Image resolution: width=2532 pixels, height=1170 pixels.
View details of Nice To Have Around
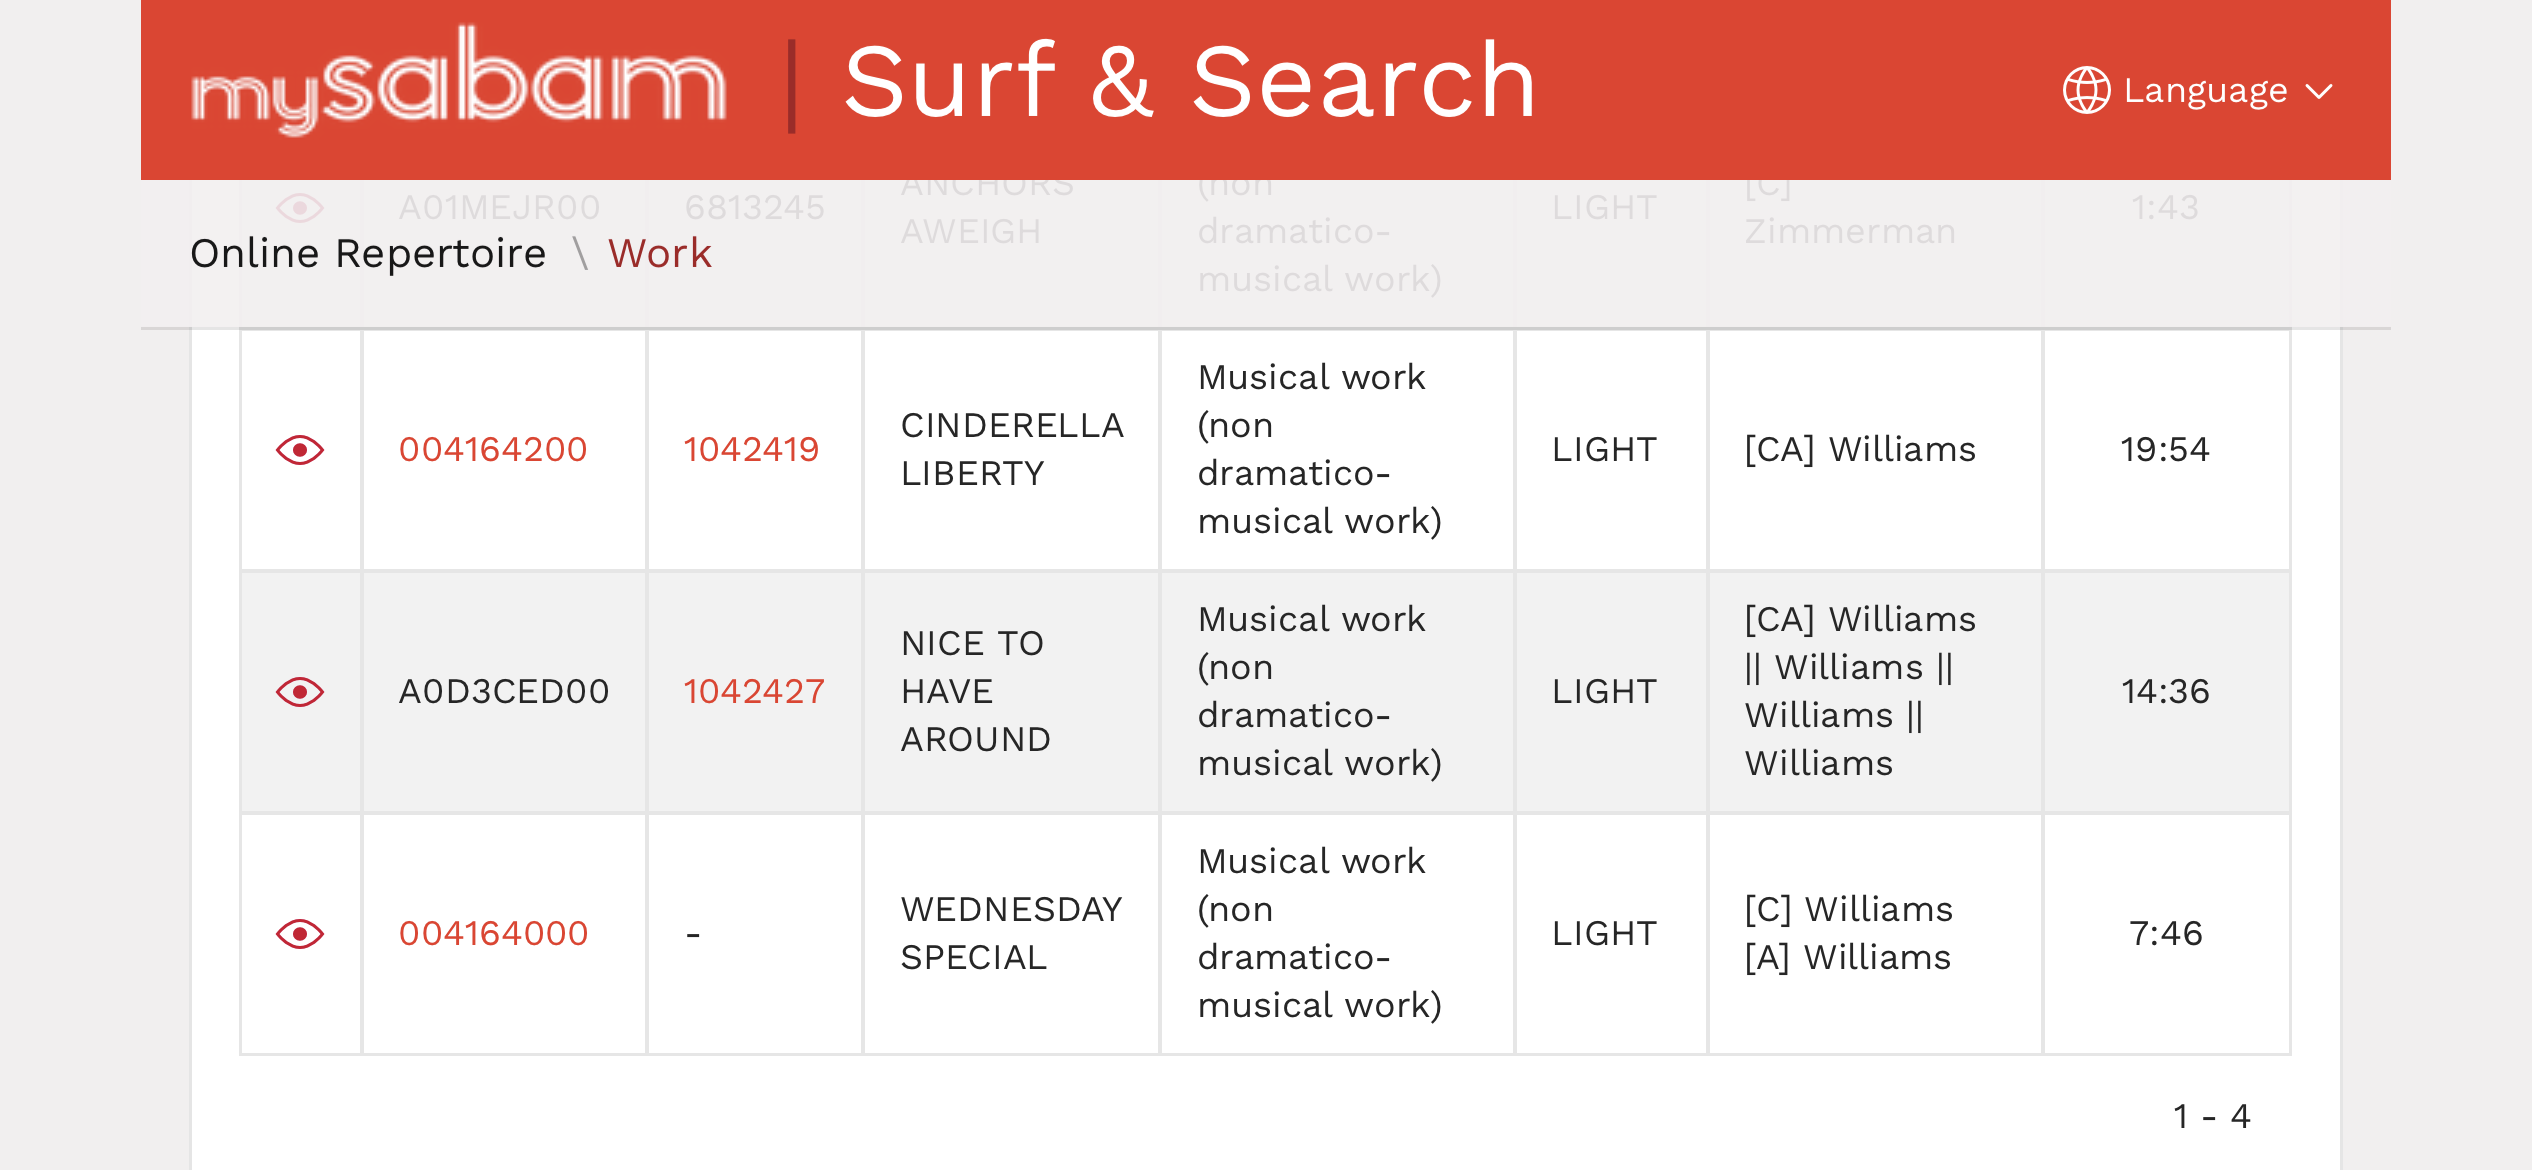coord(300,692)
